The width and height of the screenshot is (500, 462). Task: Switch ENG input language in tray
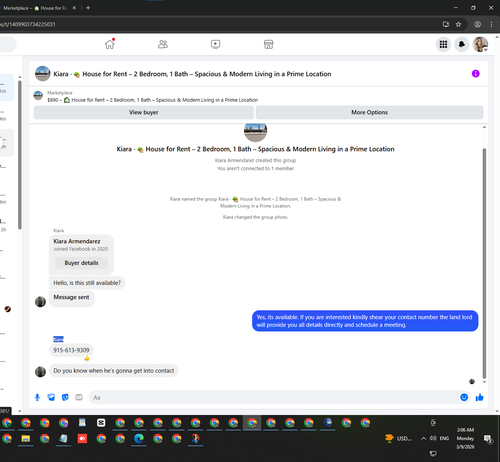click(x=444, y=438)
